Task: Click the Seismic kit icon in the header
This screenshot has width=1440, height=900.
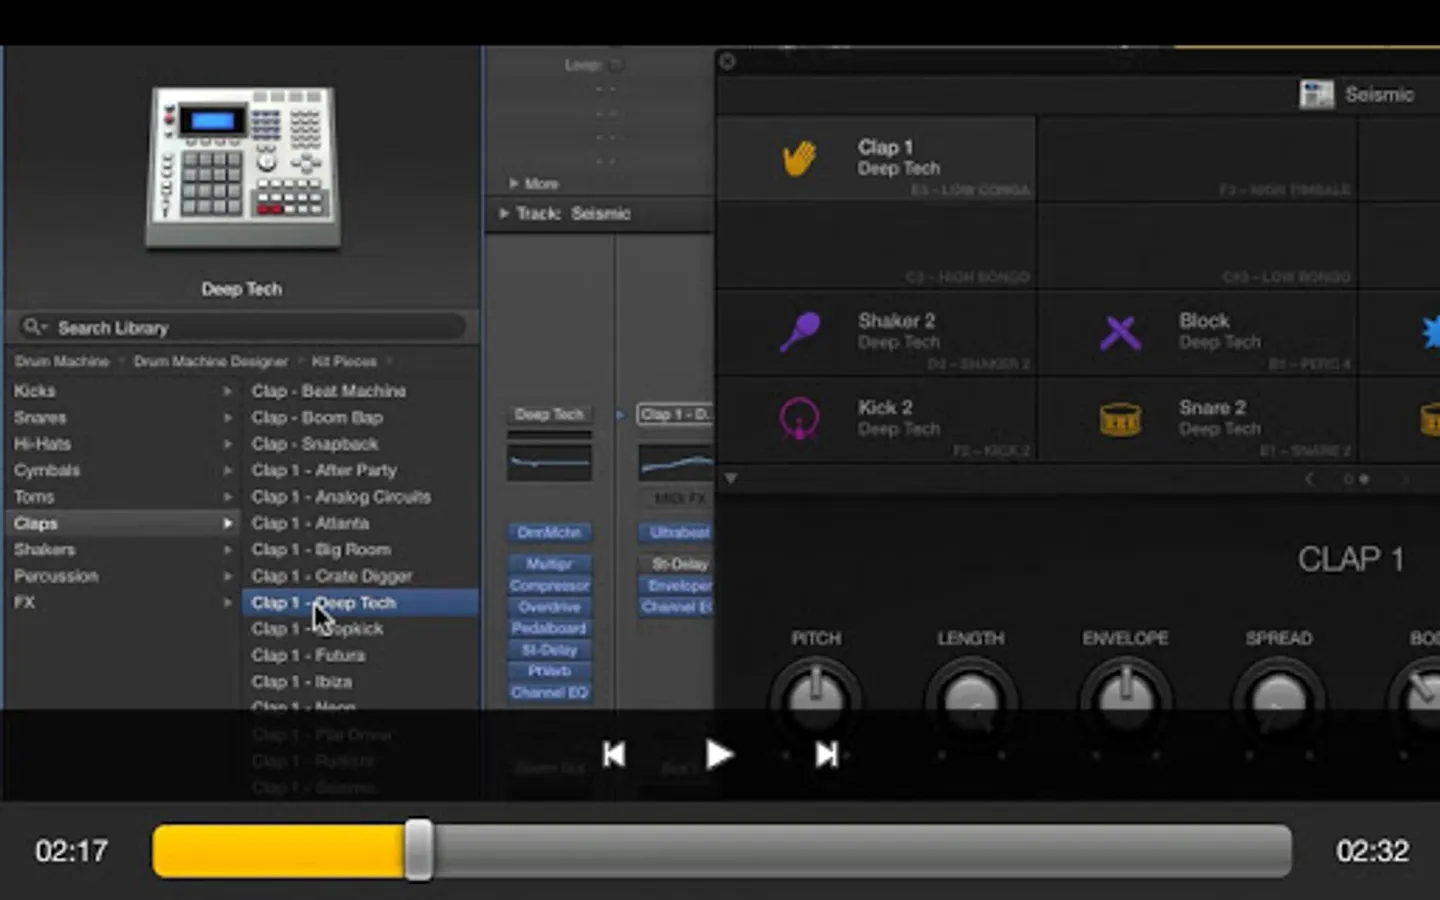Action: coord(1316,94)
